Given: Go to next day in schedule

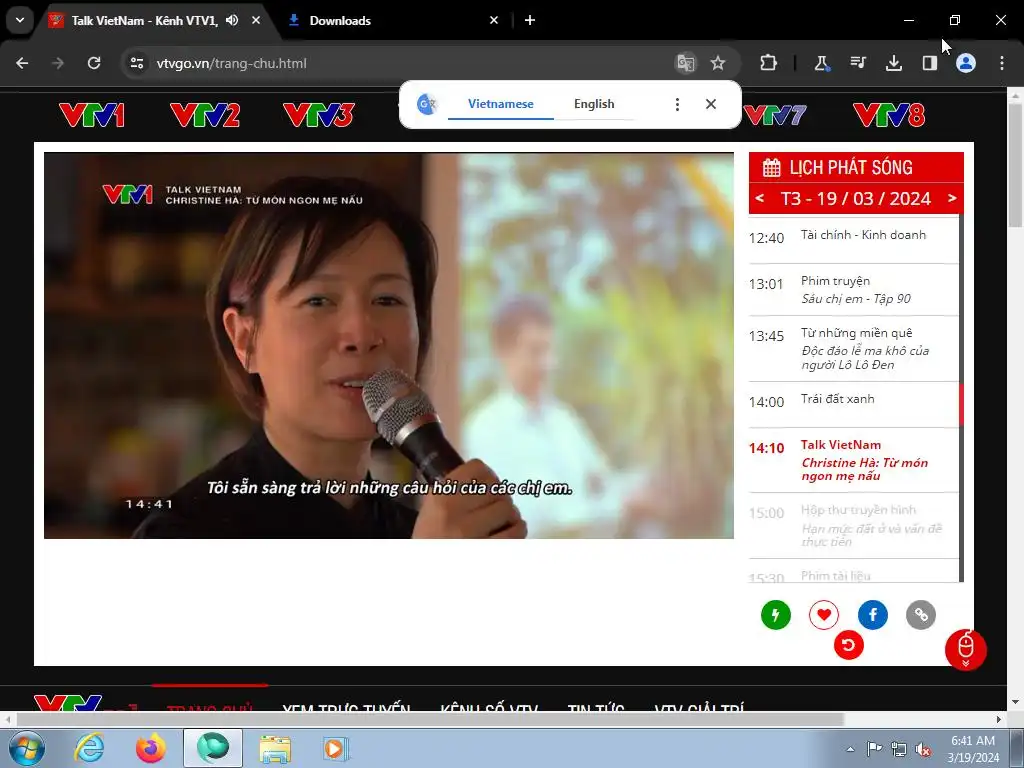Looking at the screenshot, I should 952,198.
